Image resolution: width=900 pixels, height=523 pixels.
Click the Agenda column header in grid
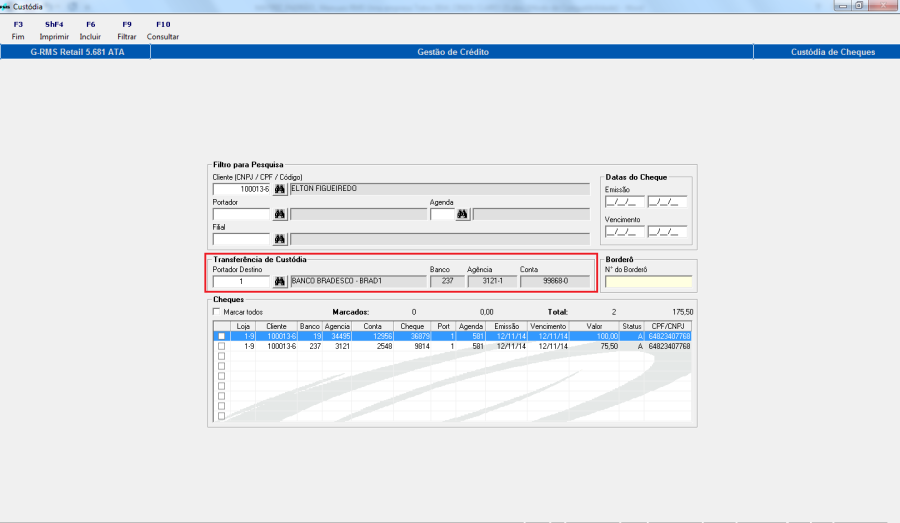pyautogui.click(x=471, y=326)
